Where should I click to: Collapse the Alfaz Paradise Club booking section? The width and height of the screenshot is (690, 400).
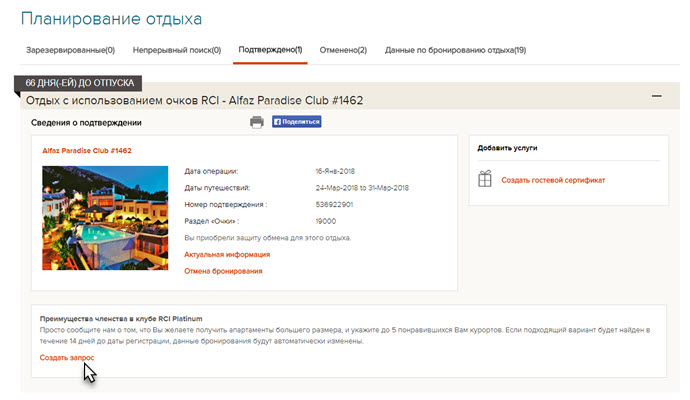(x=657, y=96)
